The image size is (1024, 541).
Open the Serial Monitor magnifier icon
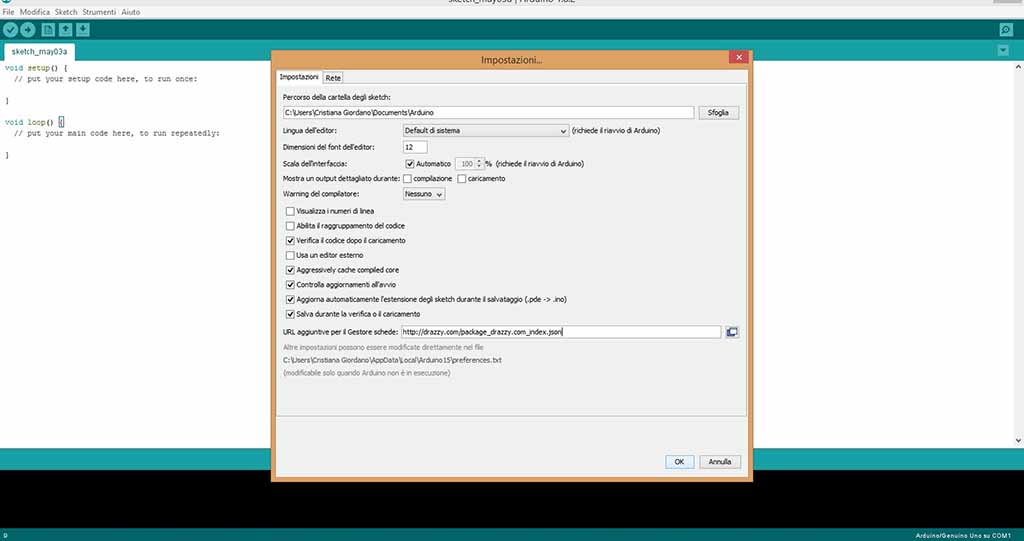(x=1006, y=30)
